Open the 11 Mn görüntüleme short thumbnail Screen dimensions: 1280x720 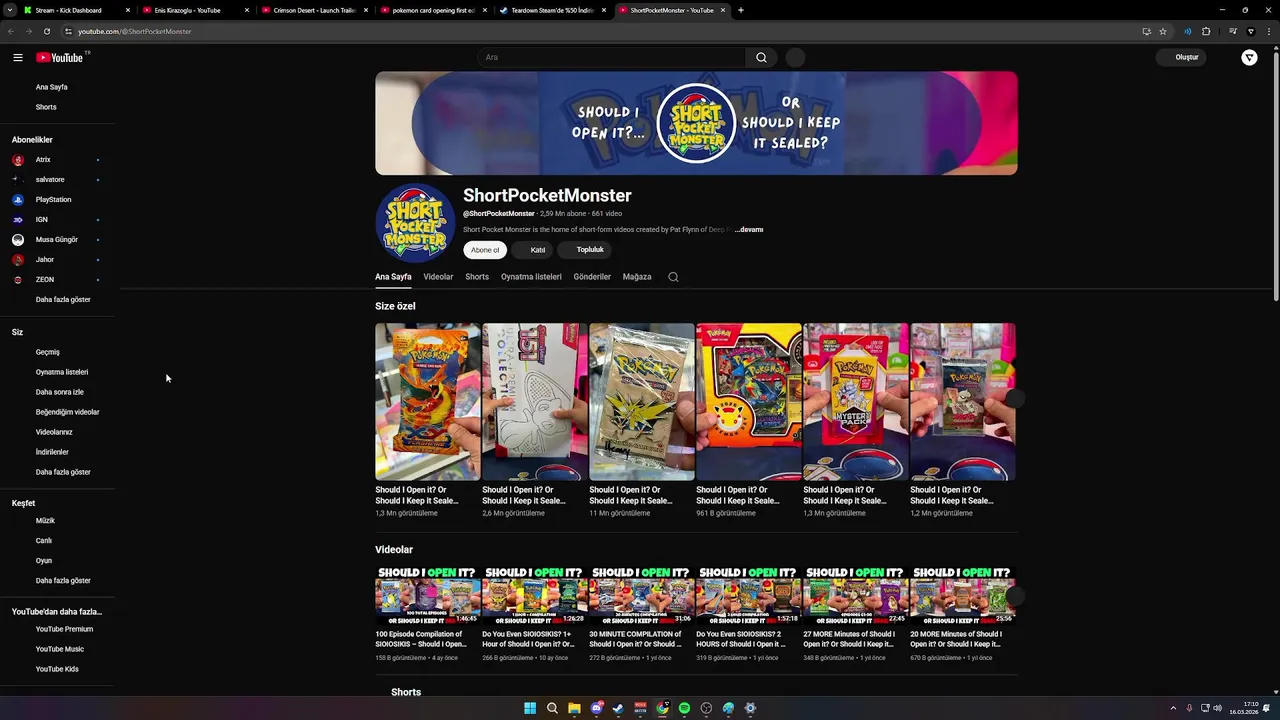coord(641,401)
